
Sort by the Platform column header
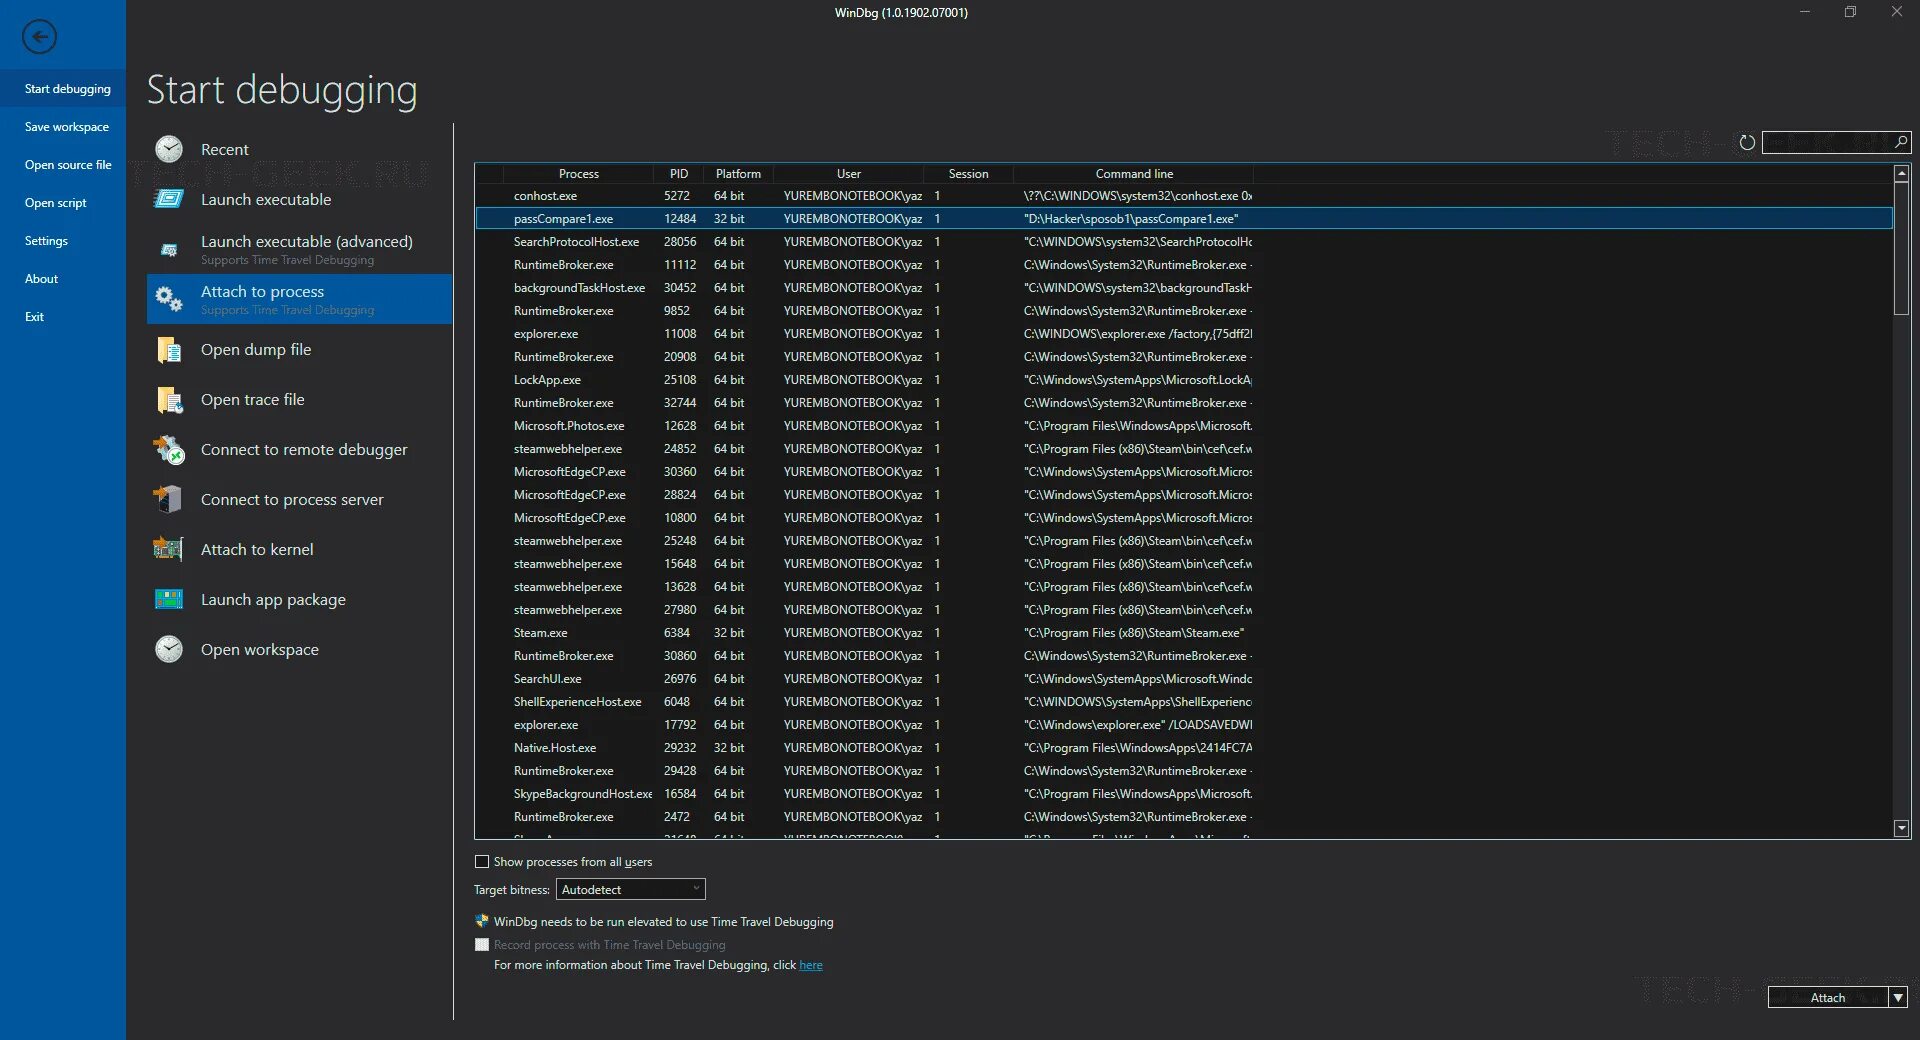coord(738,173)
